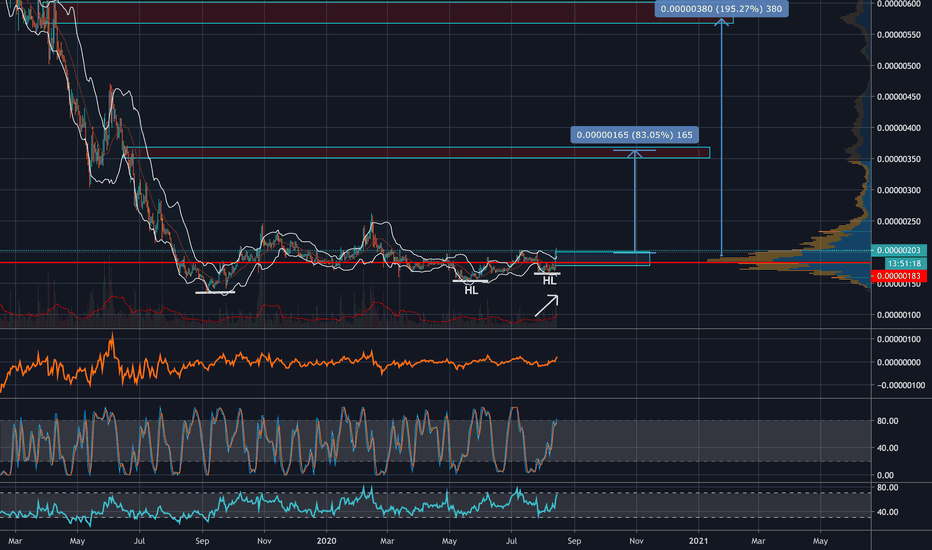The width and height of the screenshot is (932, 550).
Task: Click the teal 0.00000203 current price tag
Action: pyautogui.click(x=898, y=250)
